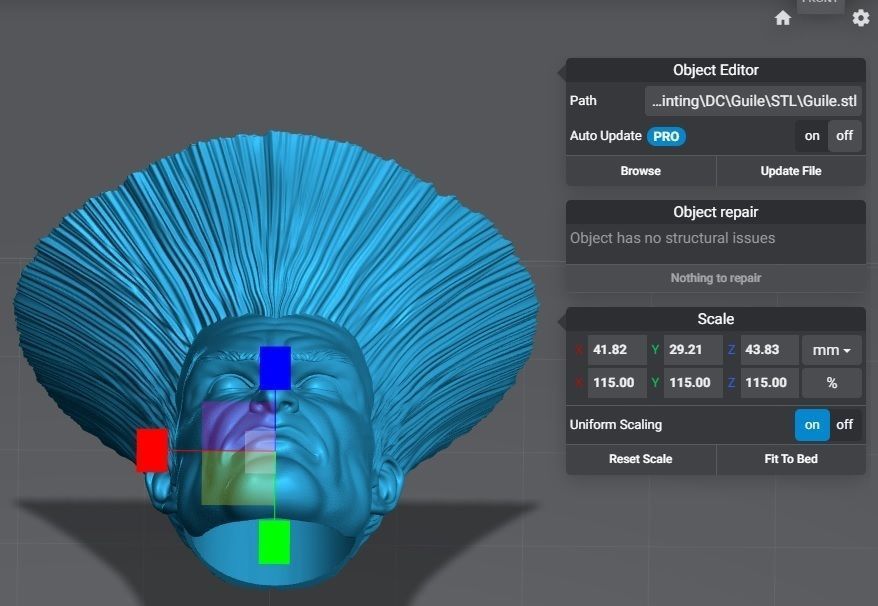Click the Reset Scale button
The image size is (878, 606).
(x=641, y=459)
